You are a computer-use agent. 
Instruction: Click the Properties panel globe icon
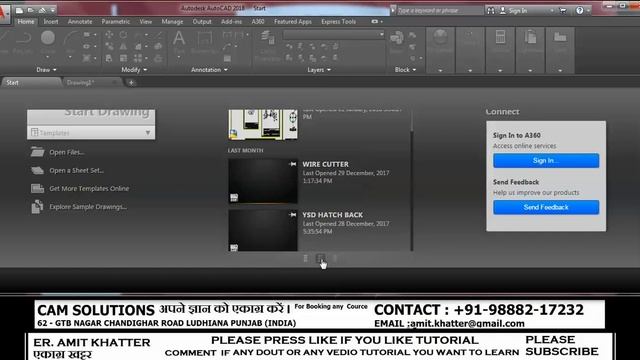440,37
